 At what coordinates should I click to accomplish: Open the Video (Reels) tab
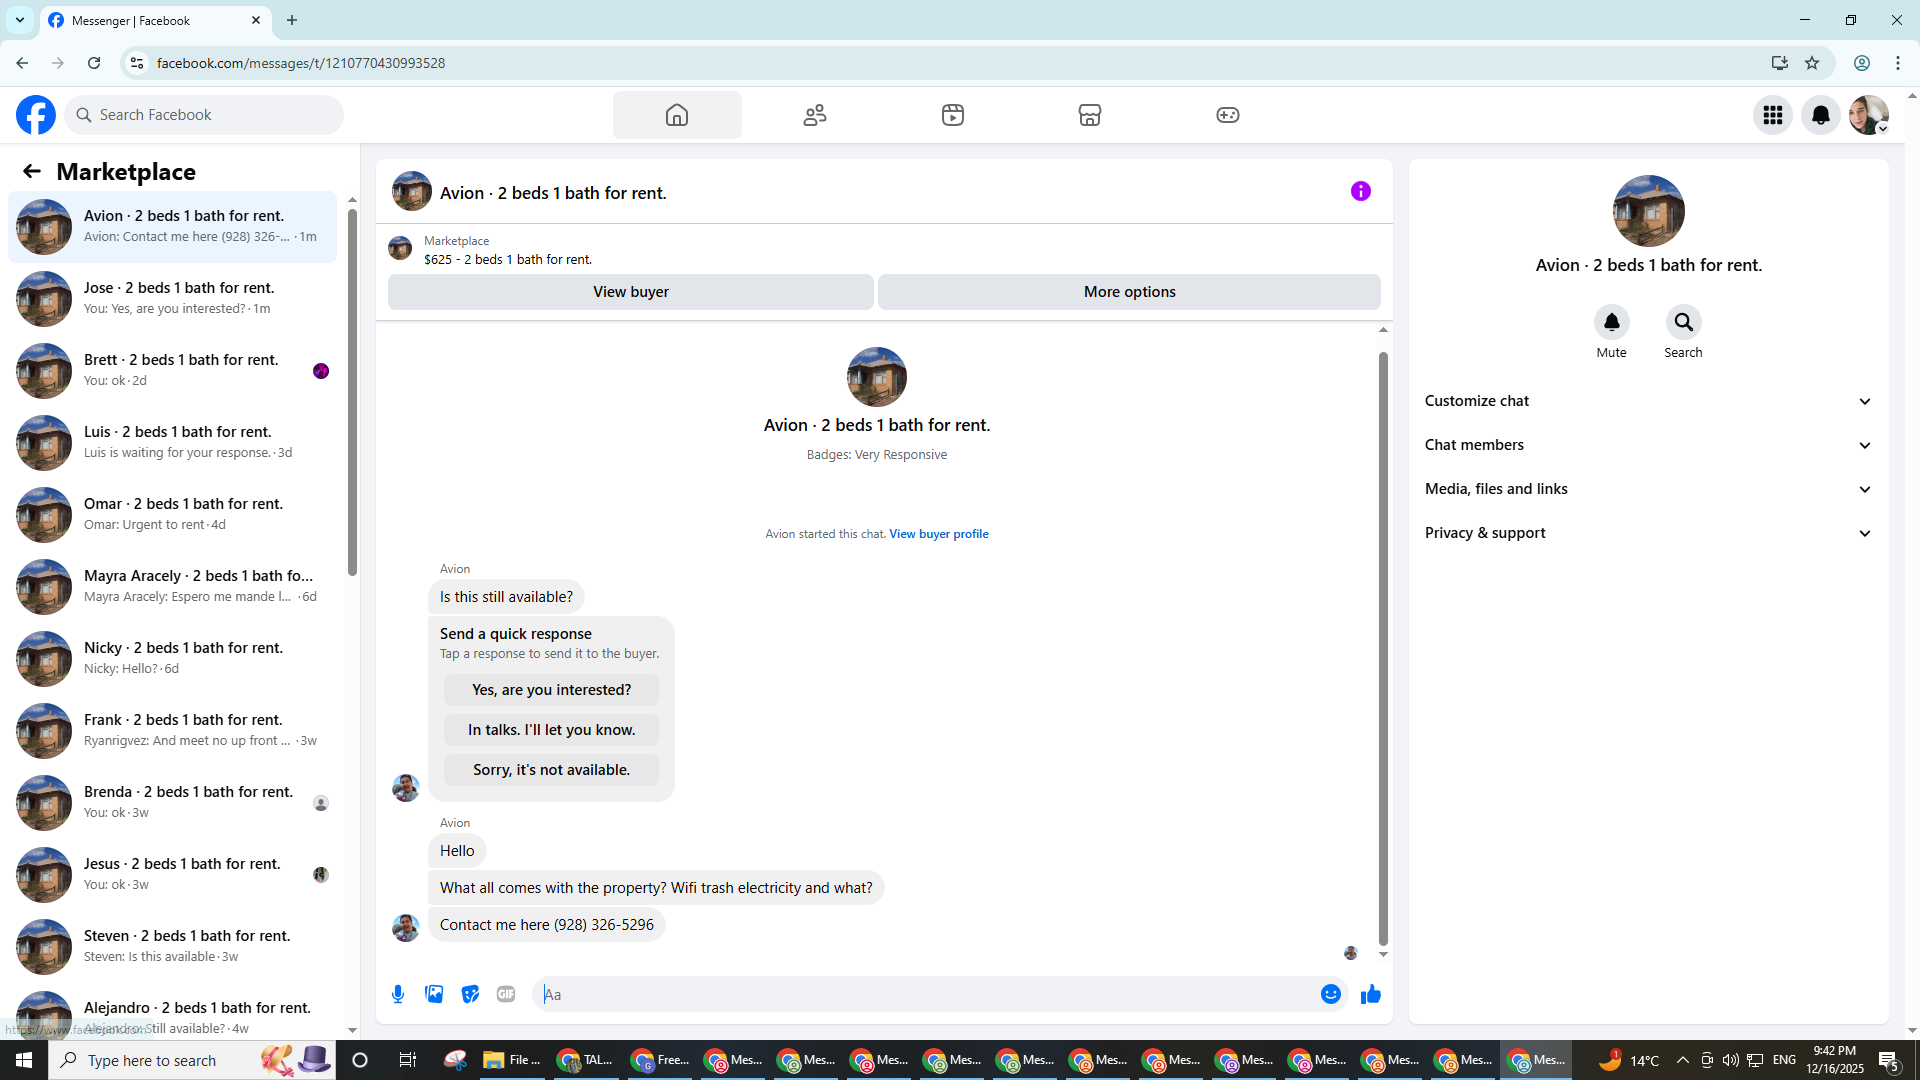pos(953,115)
